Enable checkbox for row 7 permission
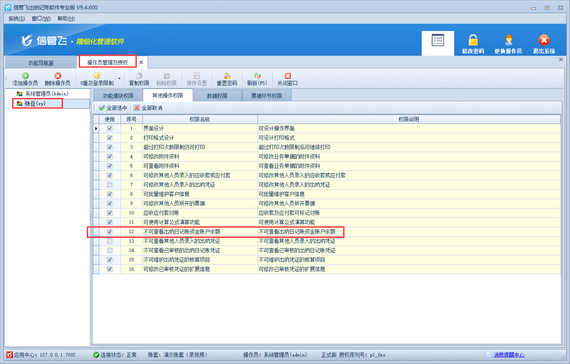570x364 pixels. 110,185
